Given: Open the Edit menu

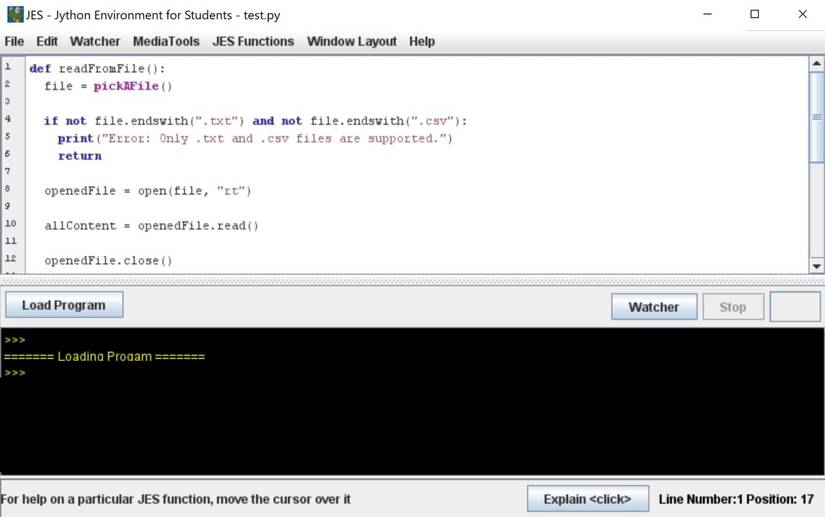Looking at the screenshot, I should (x=47, y=42).
